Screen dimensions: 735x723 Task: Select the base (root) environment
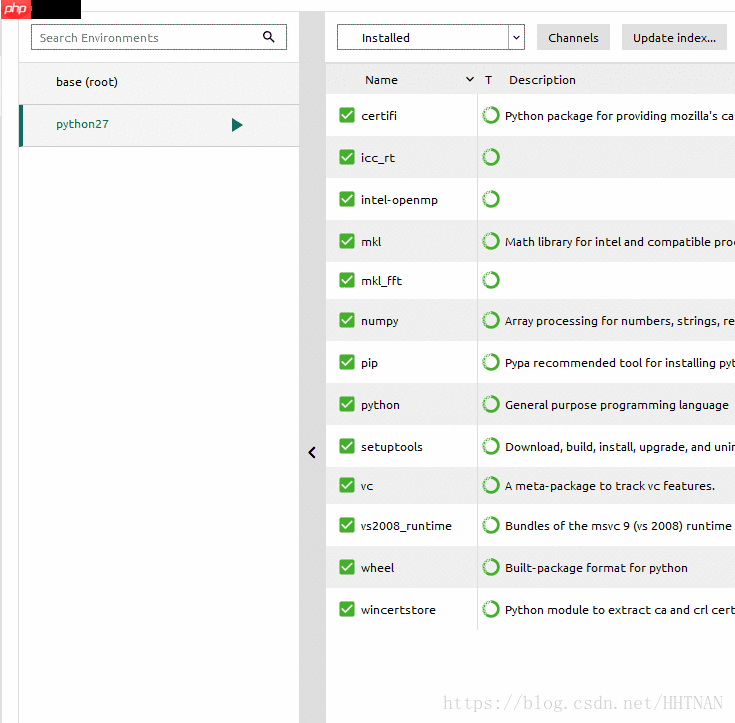click(87, 82)
